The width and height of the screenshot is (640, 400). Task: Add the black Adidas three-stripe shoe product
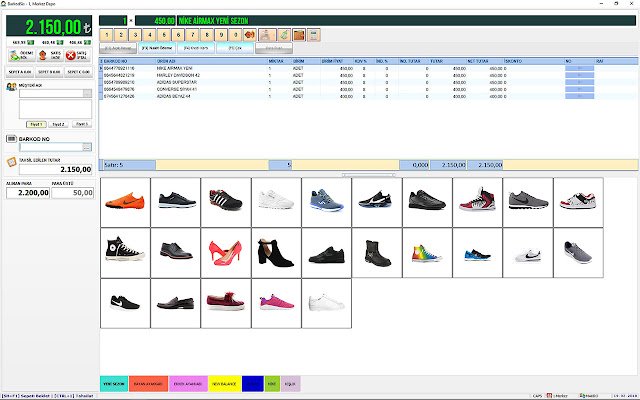click(x=226, y=202)
